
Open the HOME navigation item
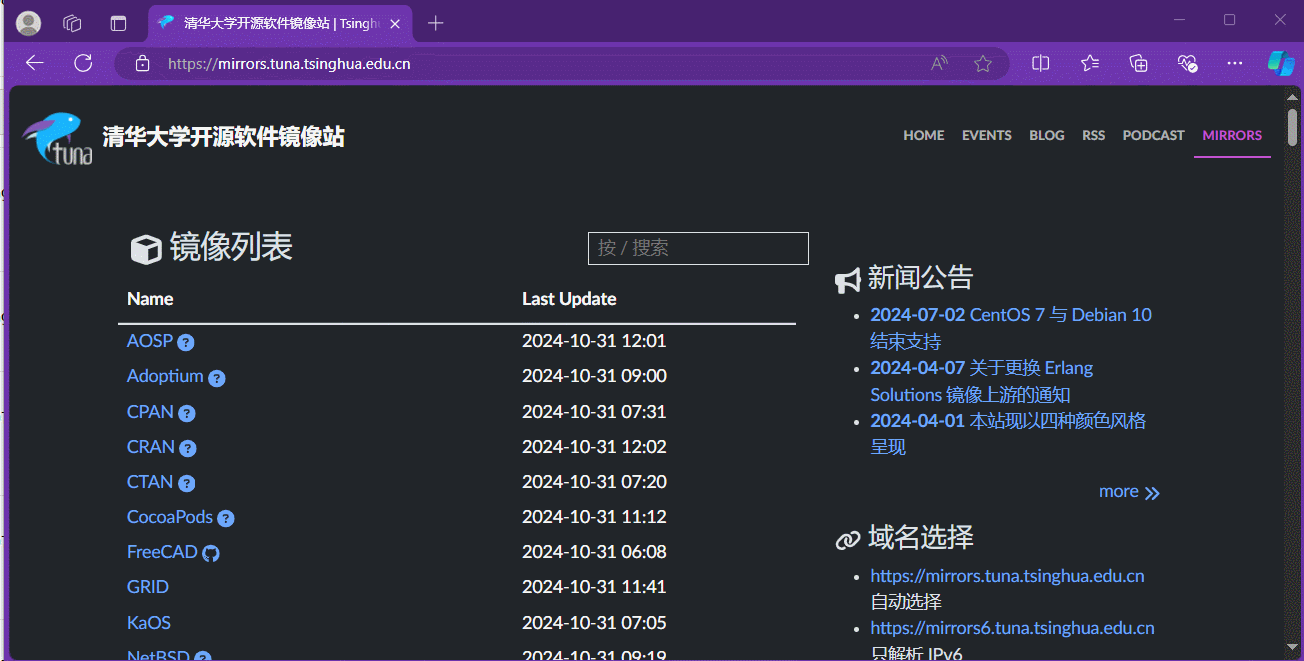click(923, 135)
